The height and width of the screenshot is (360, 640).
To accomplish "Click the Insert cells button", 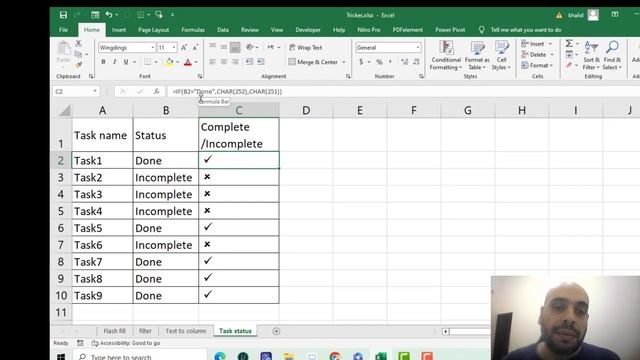I will click(x=533, y=44).
